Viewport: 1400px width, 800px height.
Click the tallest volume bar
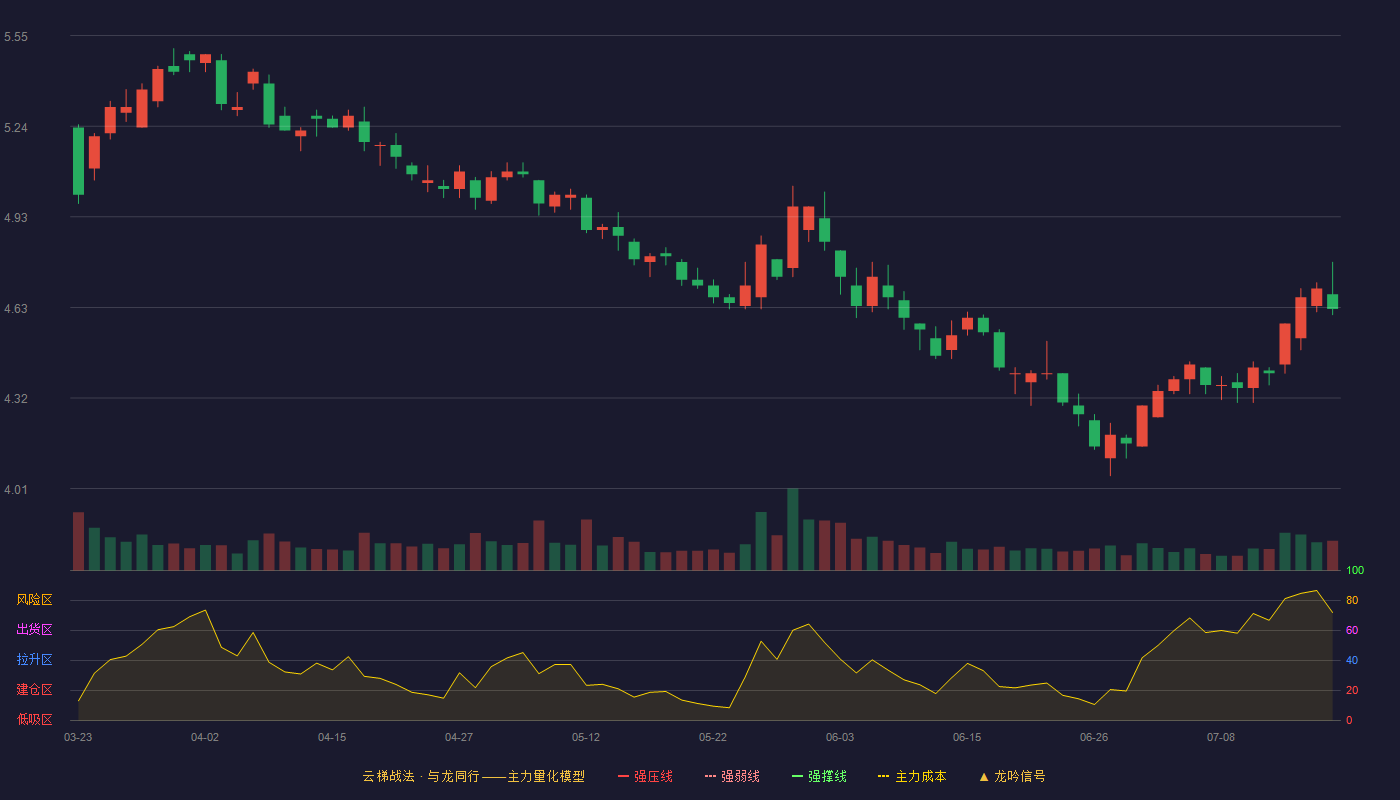click(x=793, y=529)
